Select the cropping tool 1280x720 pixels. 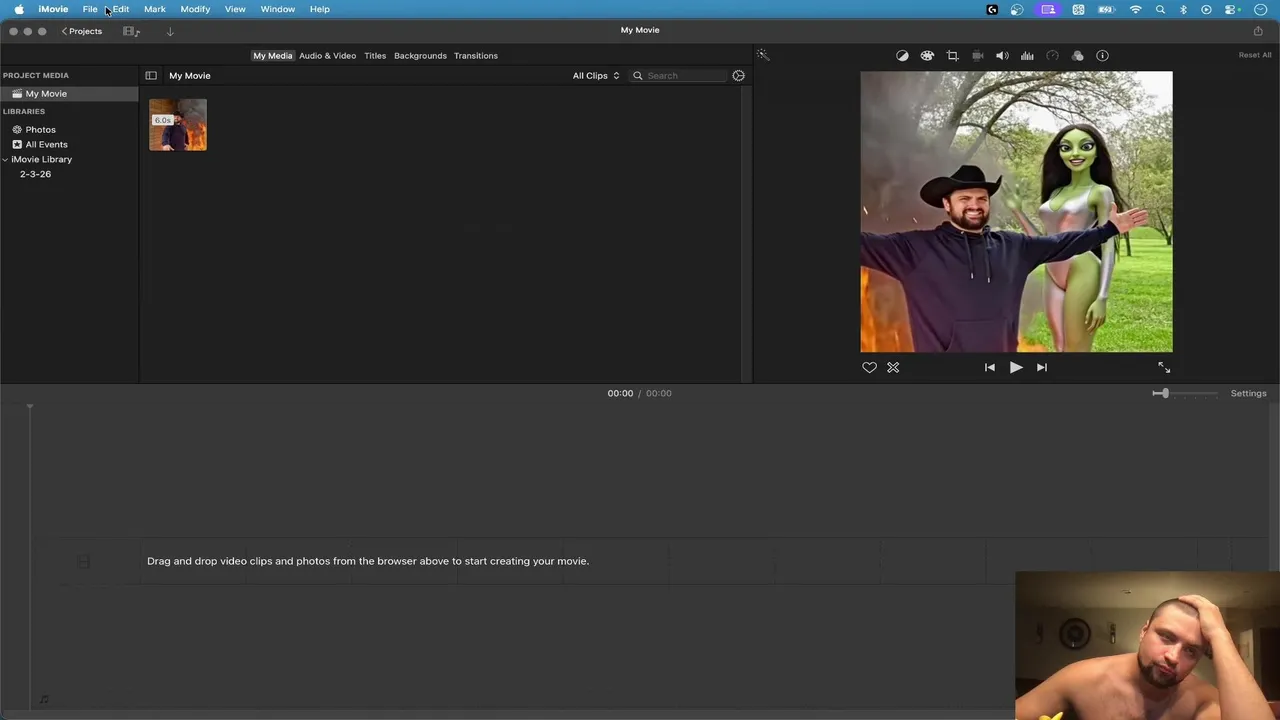(952, 56)
